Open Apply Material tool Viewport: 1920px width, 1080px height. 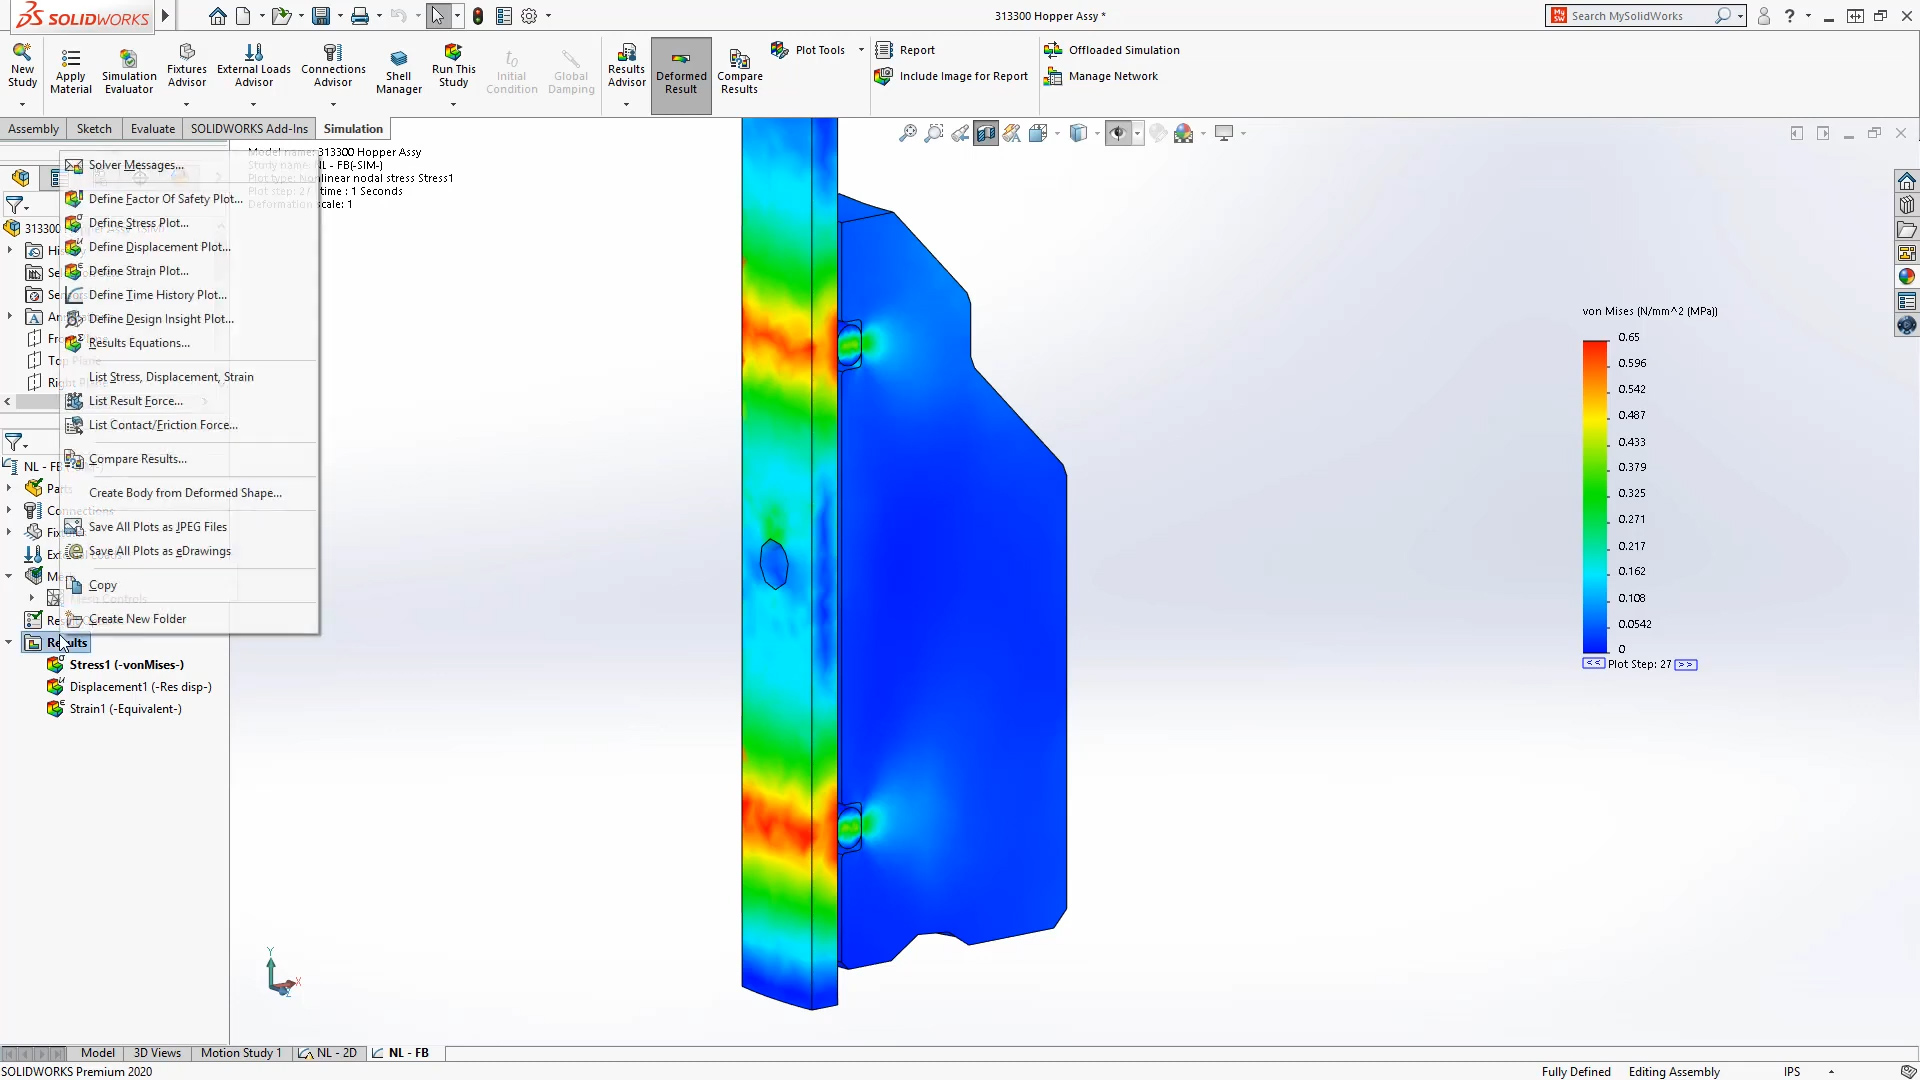[70, 72]
